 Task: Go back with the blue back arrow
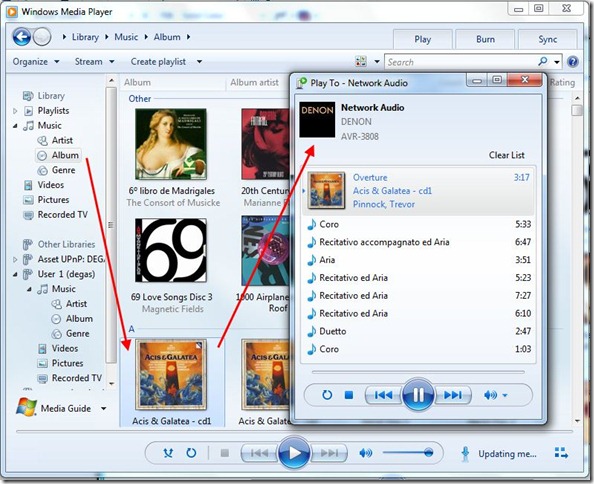pos(22,37)
